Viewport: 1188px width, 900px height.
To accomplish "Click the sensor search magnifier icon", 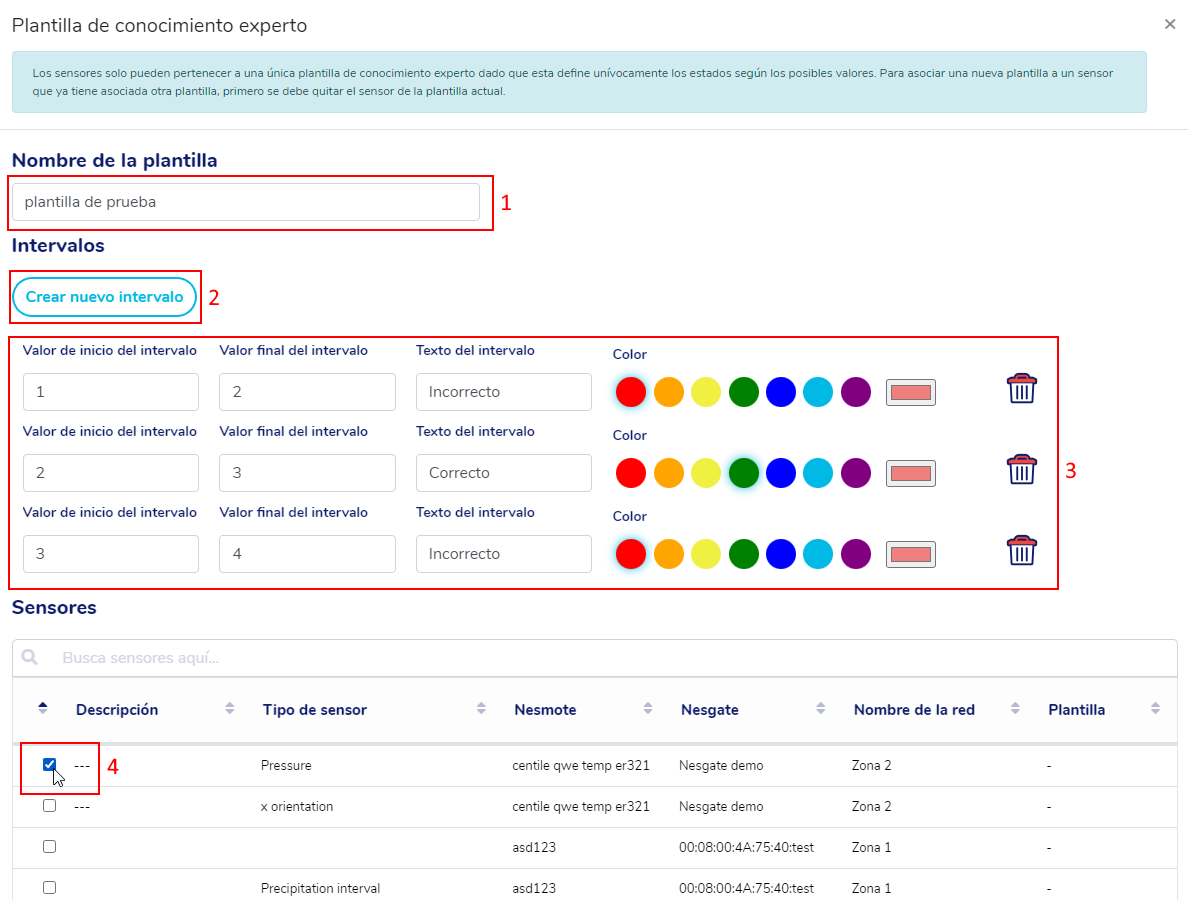I will pos(30,658).
